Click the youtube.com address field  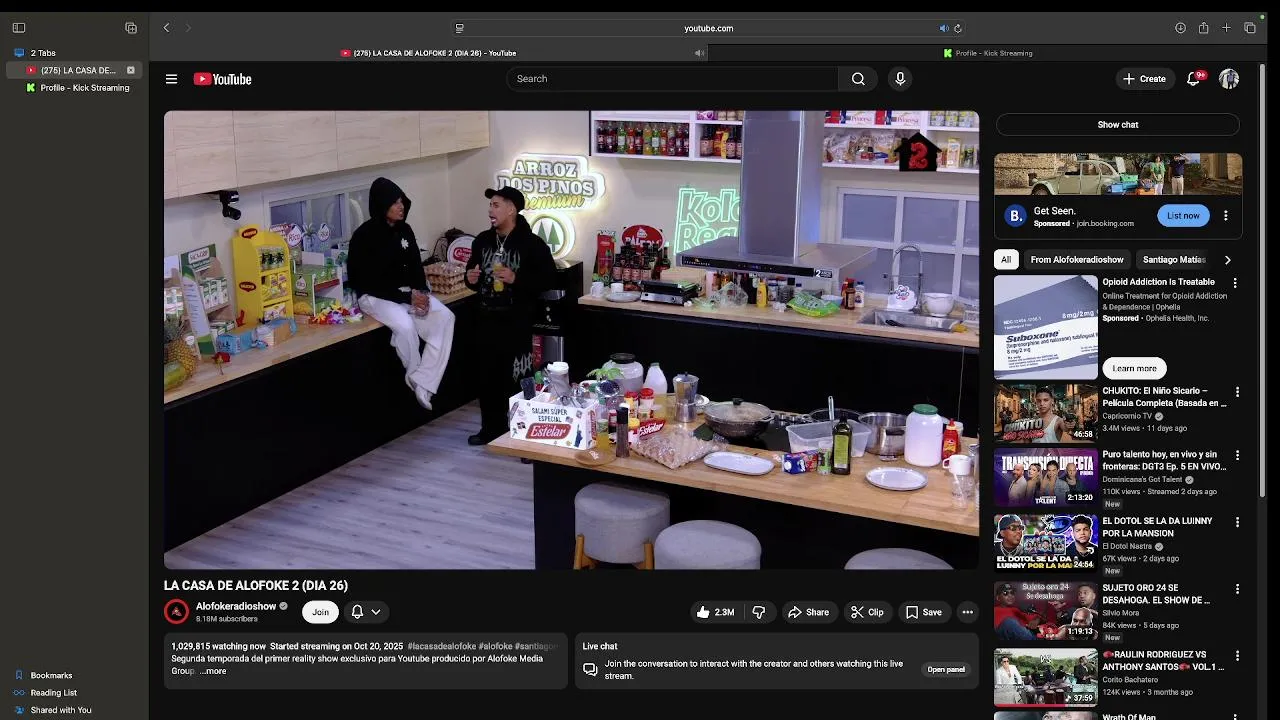point(708,28)
